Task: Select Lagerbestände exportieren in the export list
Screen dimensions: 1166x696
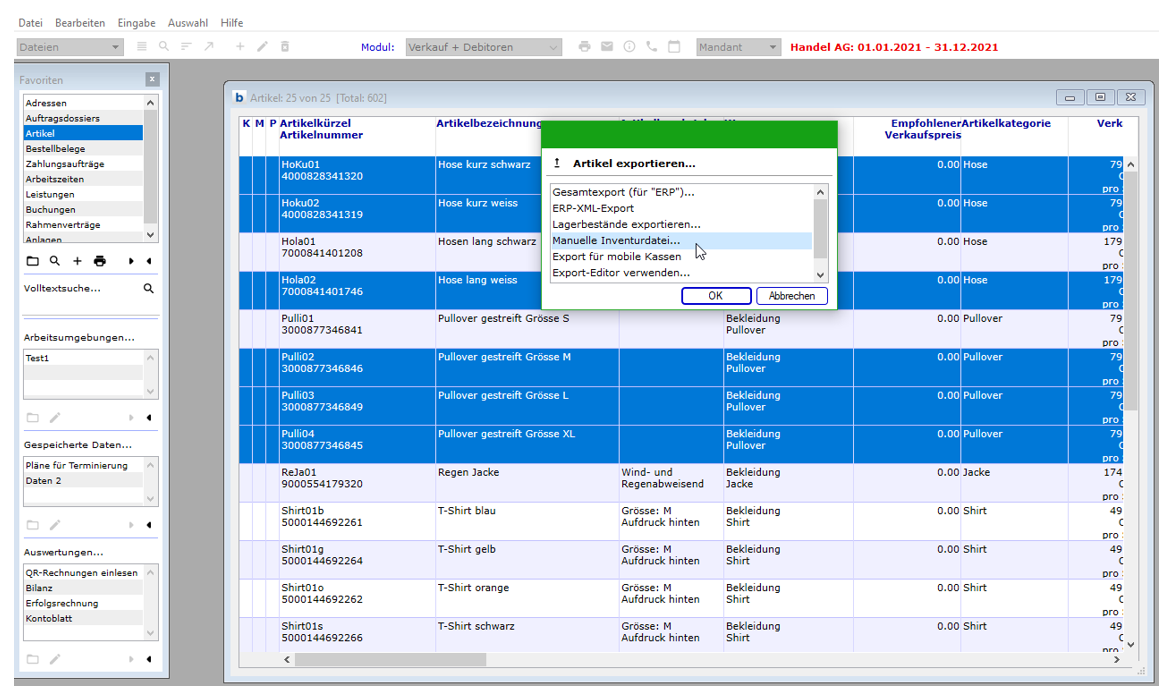Action: click(x=626, y=225)
